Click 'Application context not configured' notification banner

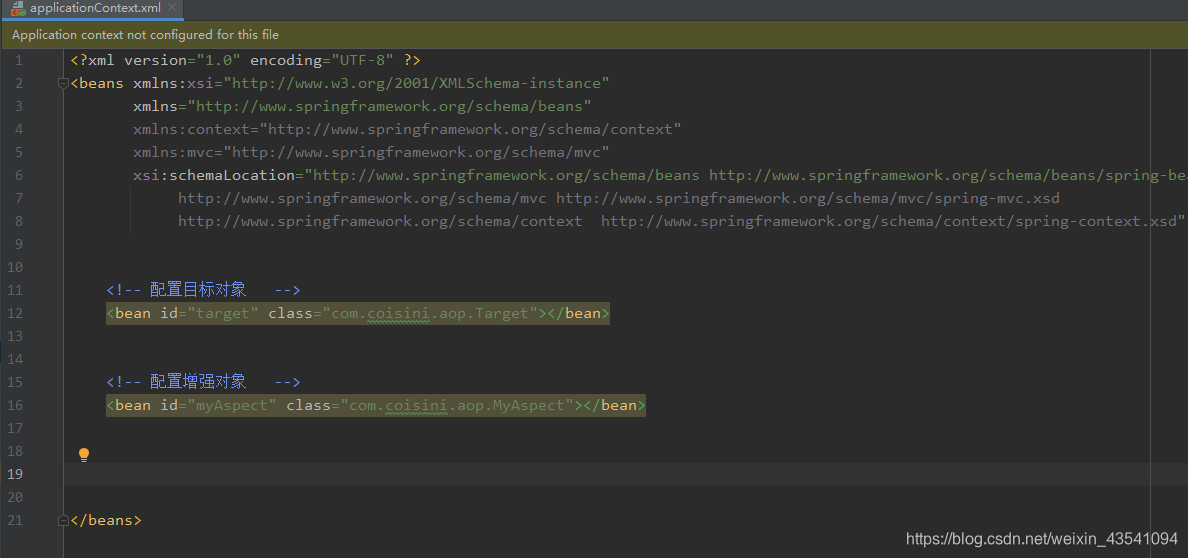coord(594,35)
